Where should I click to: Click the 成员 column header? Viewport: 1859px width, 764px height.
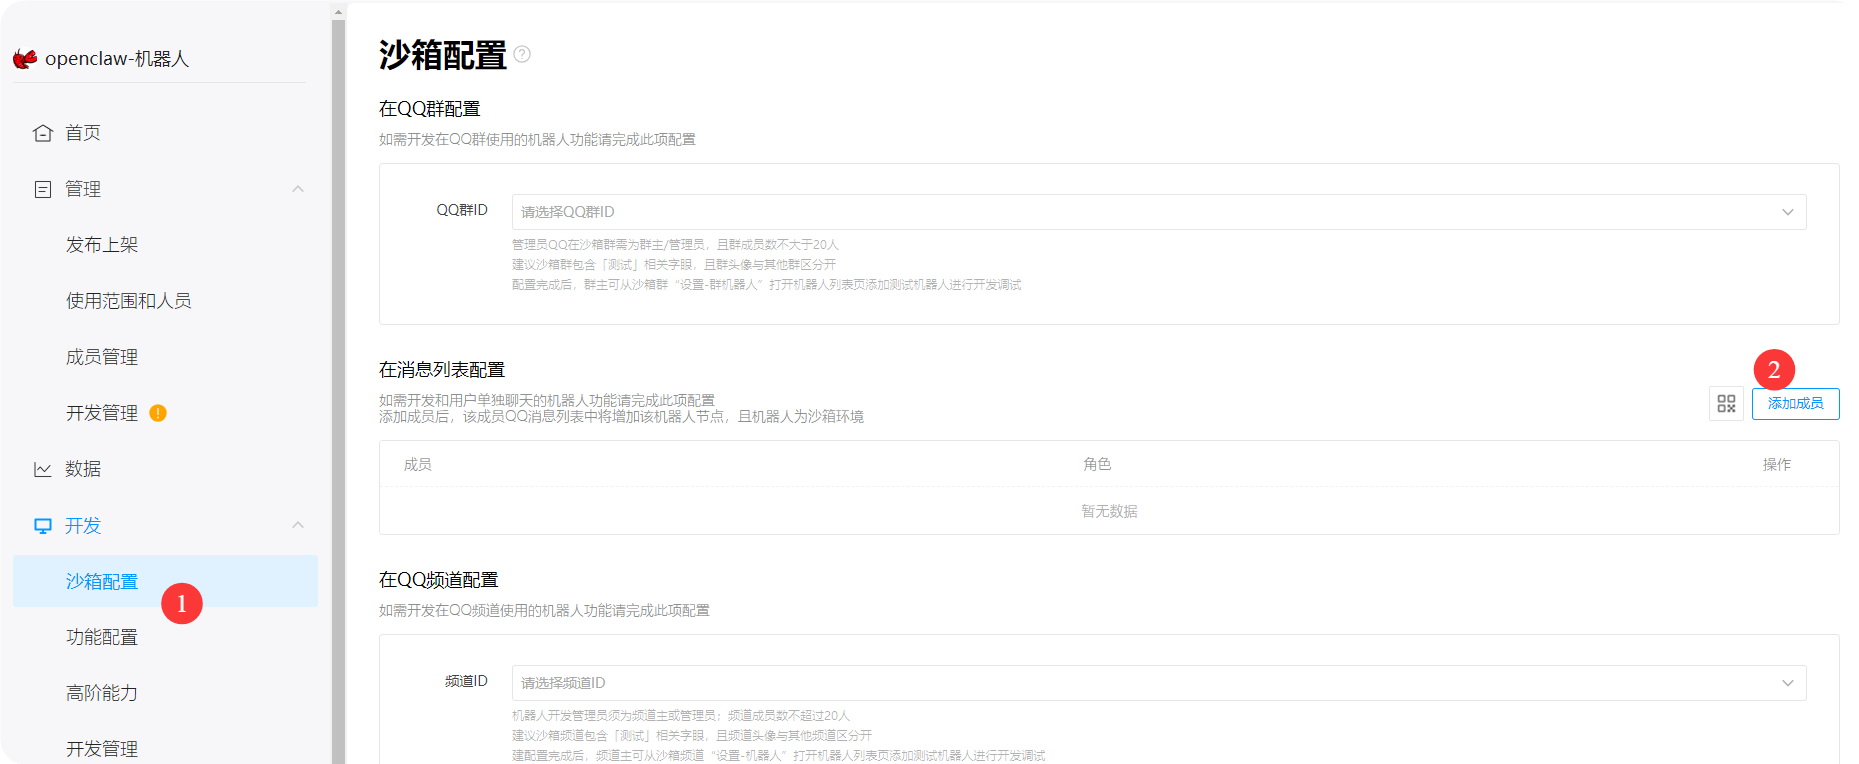pos(418,465)
